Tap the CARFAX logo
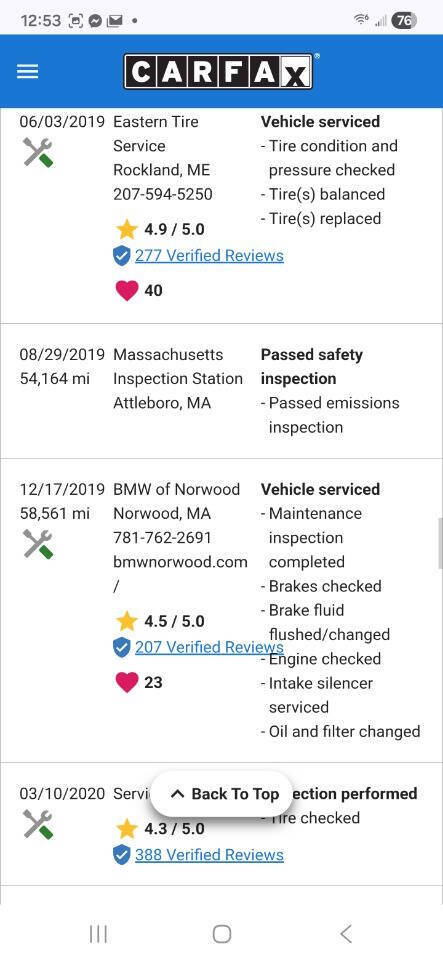443x960 pixels. tap(218, 72)
